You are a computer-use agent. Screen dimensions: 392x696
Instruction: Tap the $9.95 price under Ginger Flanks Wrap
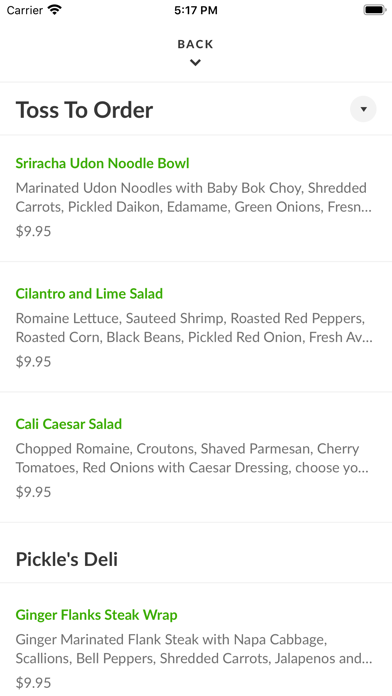click(33, 683)
